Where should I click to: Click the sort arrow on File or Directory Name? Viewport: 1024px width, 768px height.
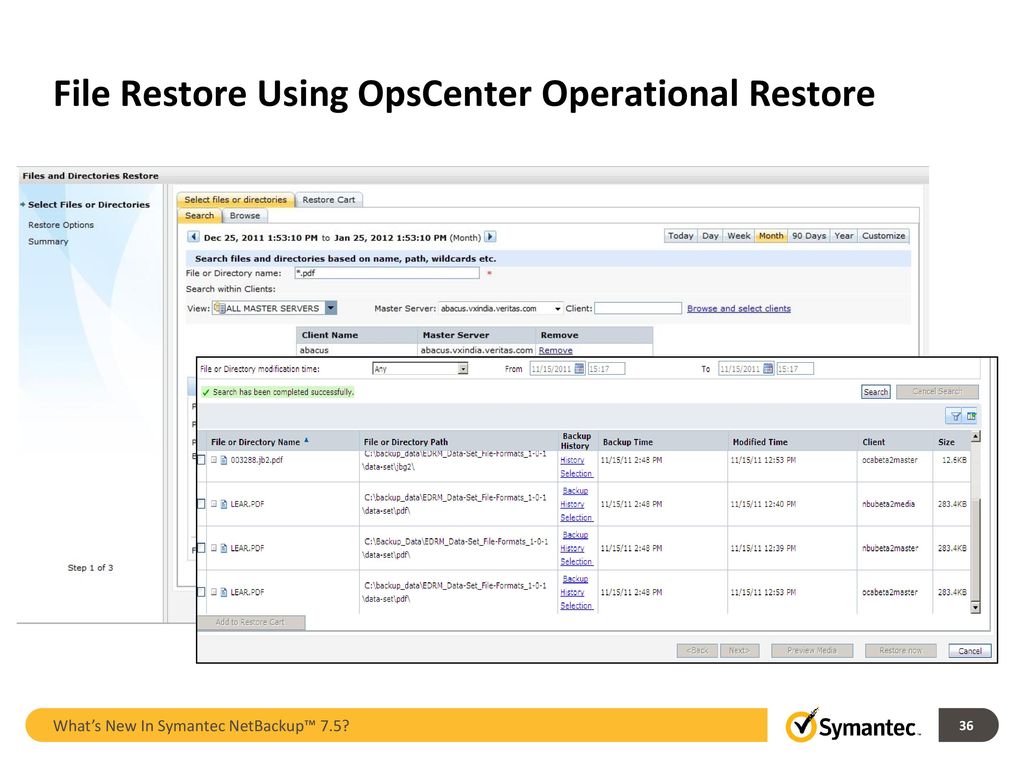(306, 441)
